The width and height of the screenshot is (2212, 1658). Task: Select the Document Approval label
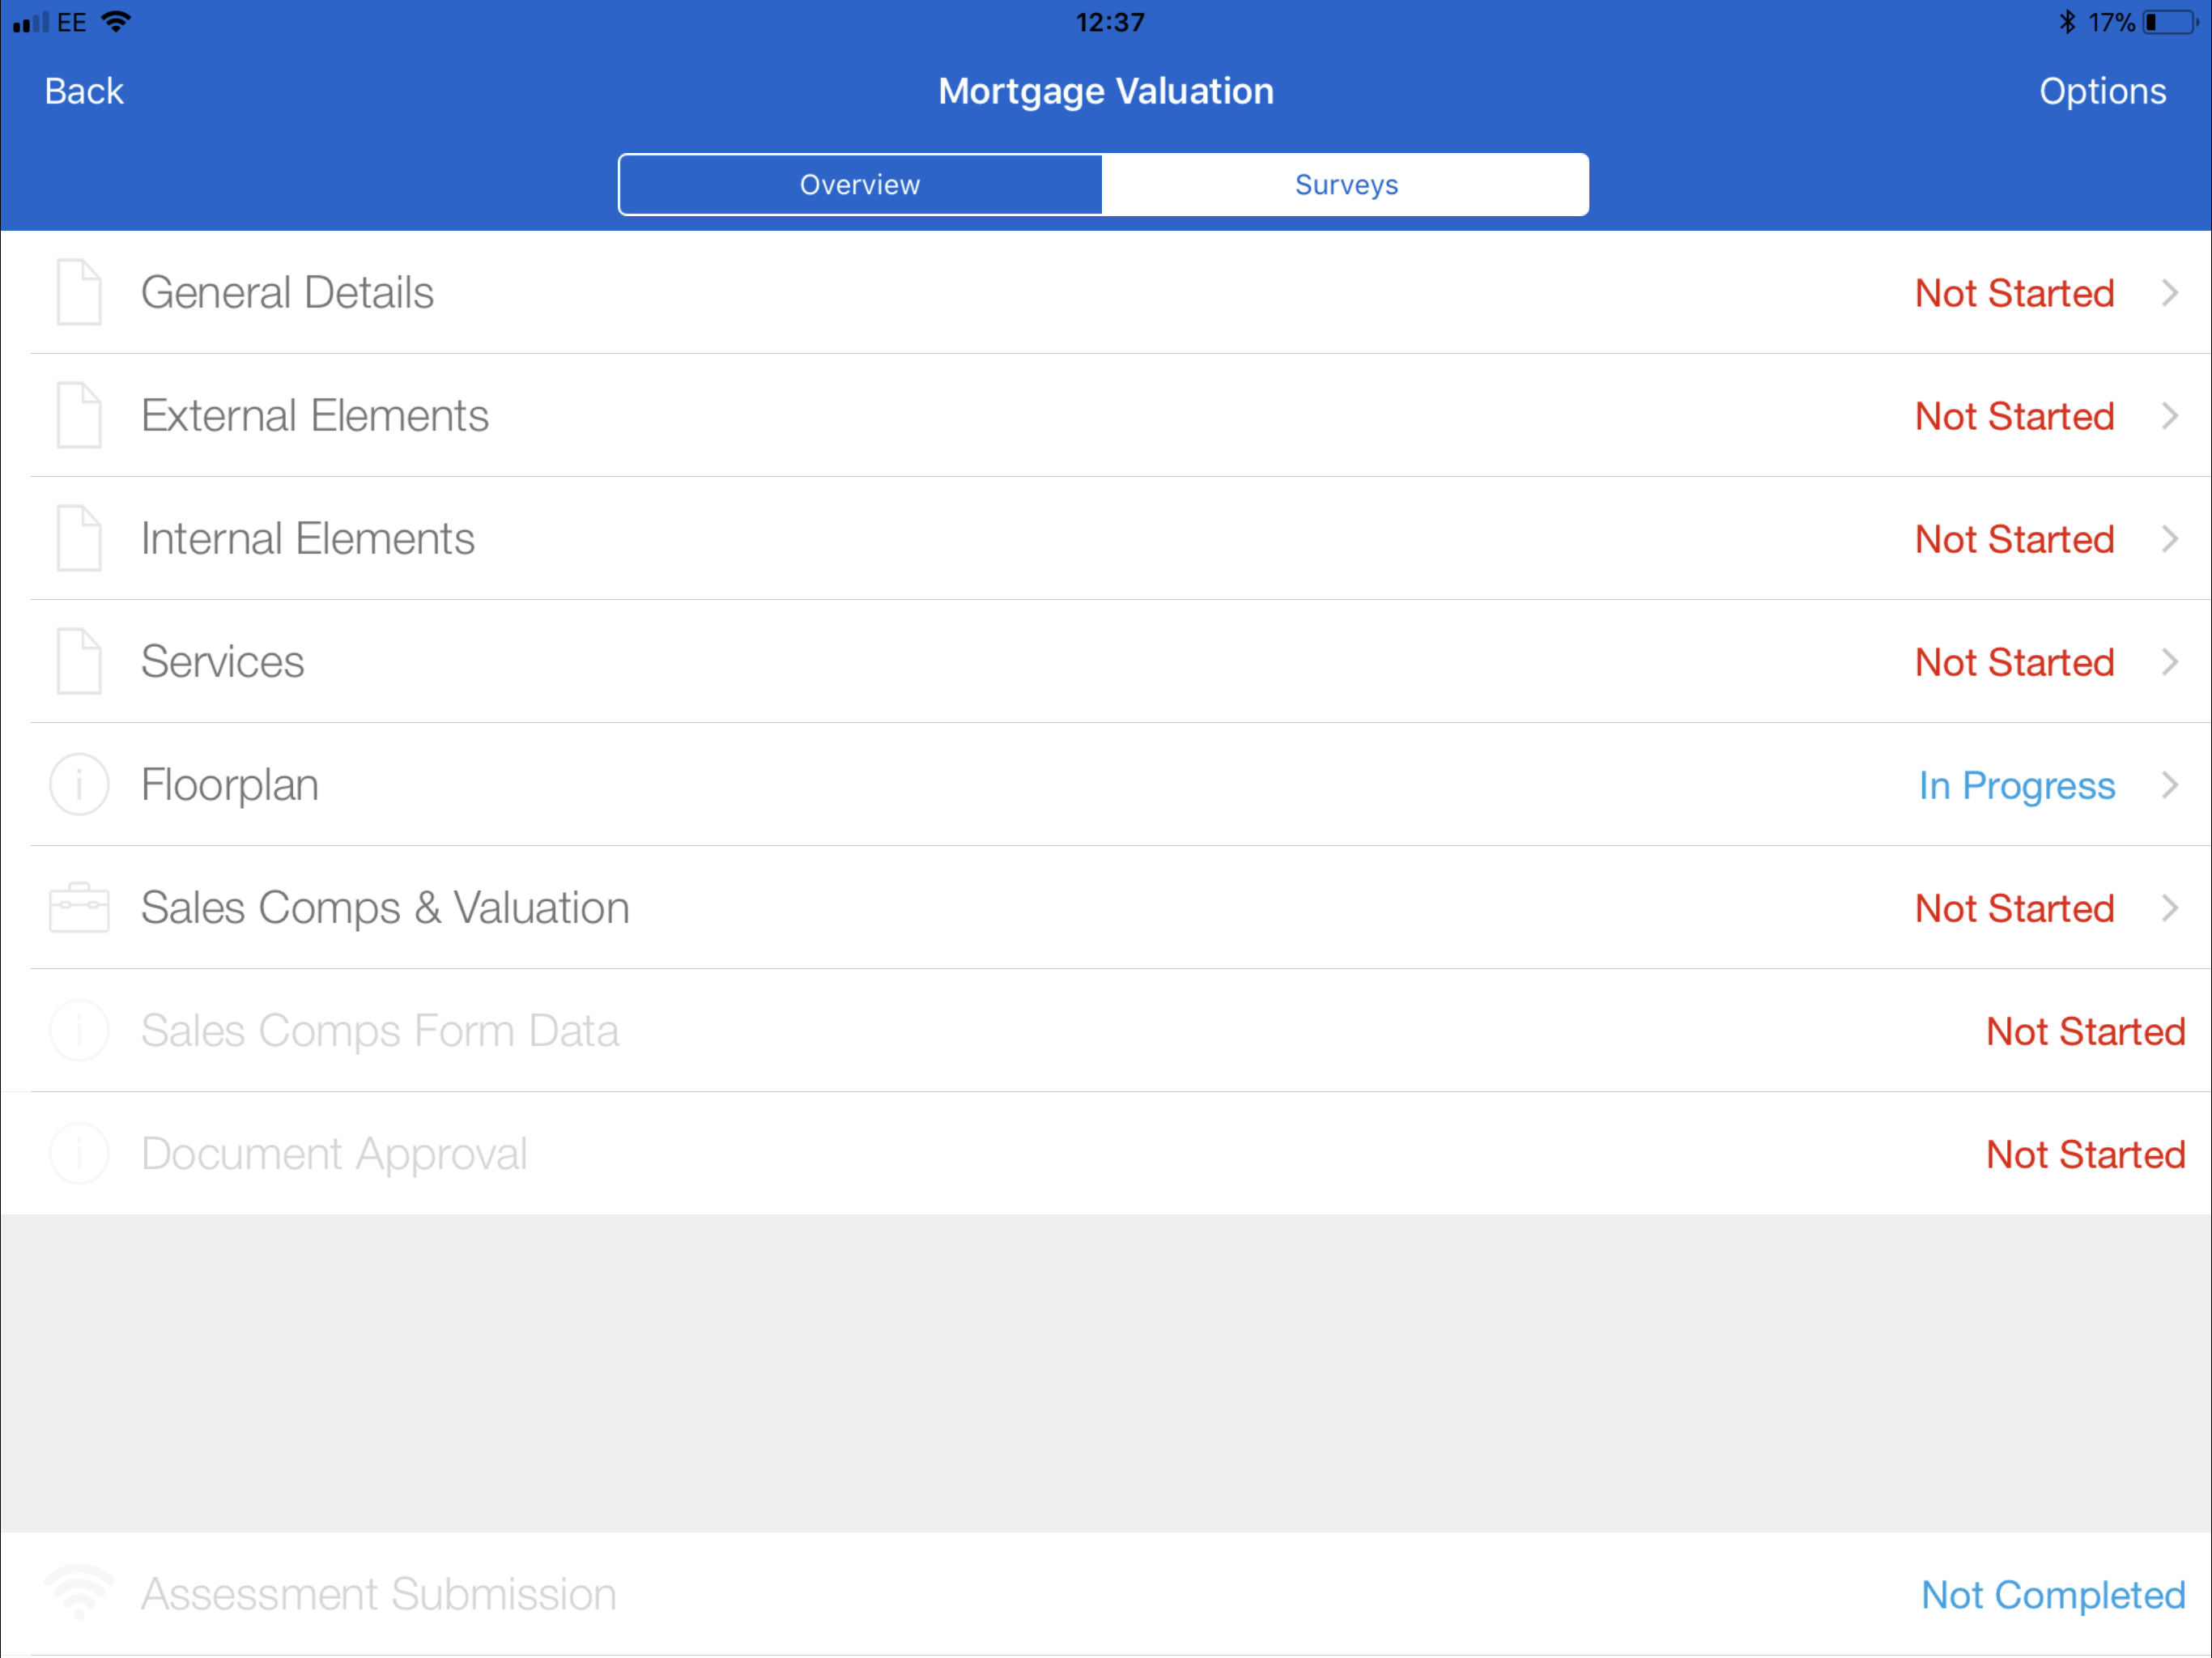point(334,1155)
